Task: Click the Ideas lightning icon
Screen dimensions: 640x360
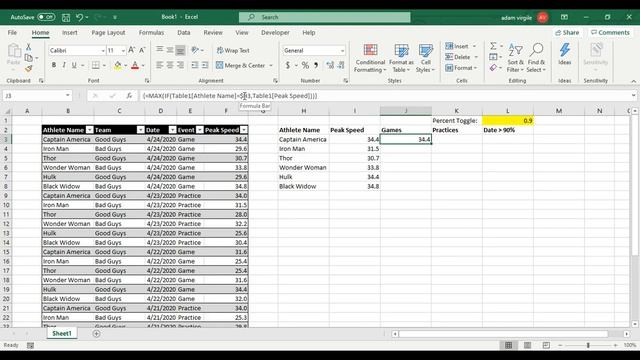Action: pyautogui.click(x=565, y=54)
